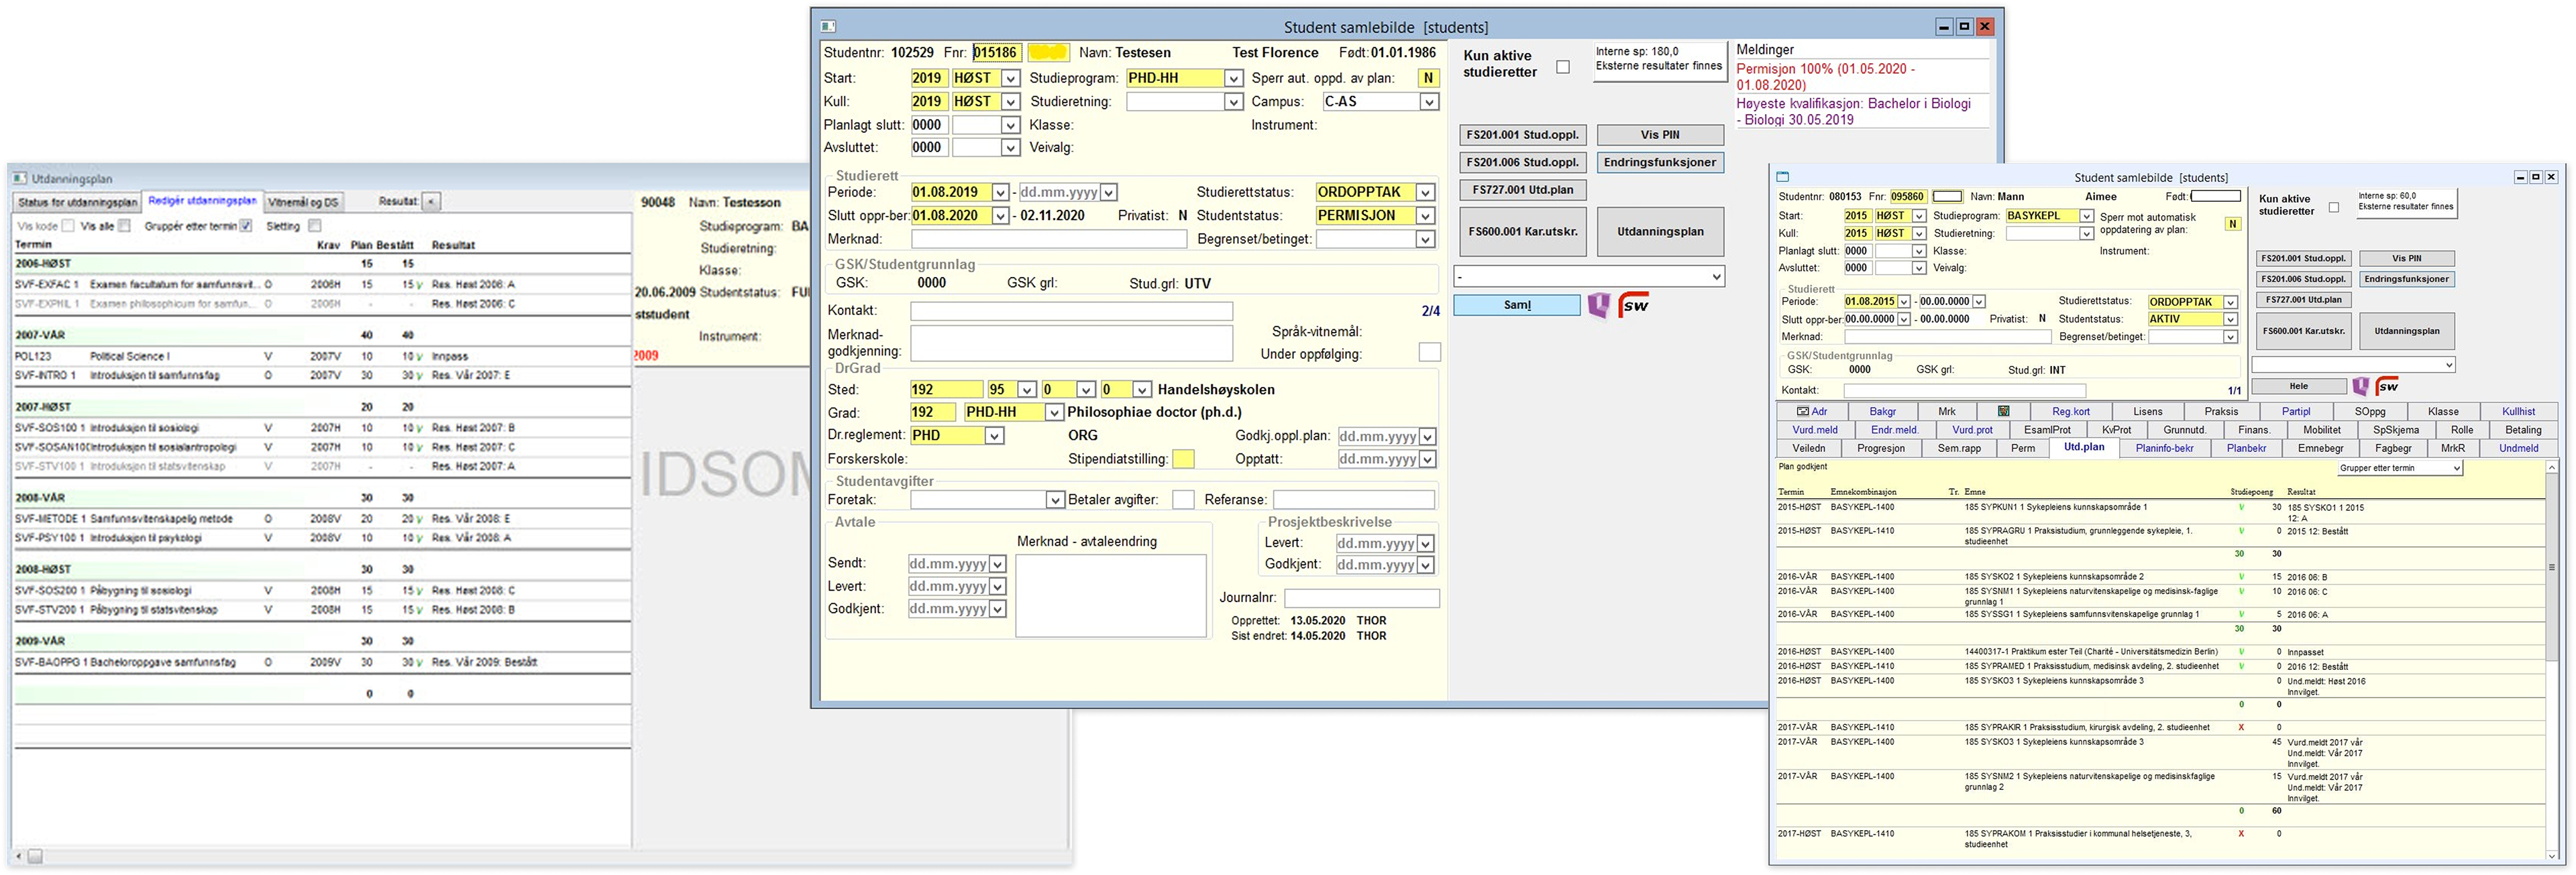The image size is (2576, 875).
Task: Open Studentstatus PERMISJON dropdown
Action: click(x=1426, y=216)
